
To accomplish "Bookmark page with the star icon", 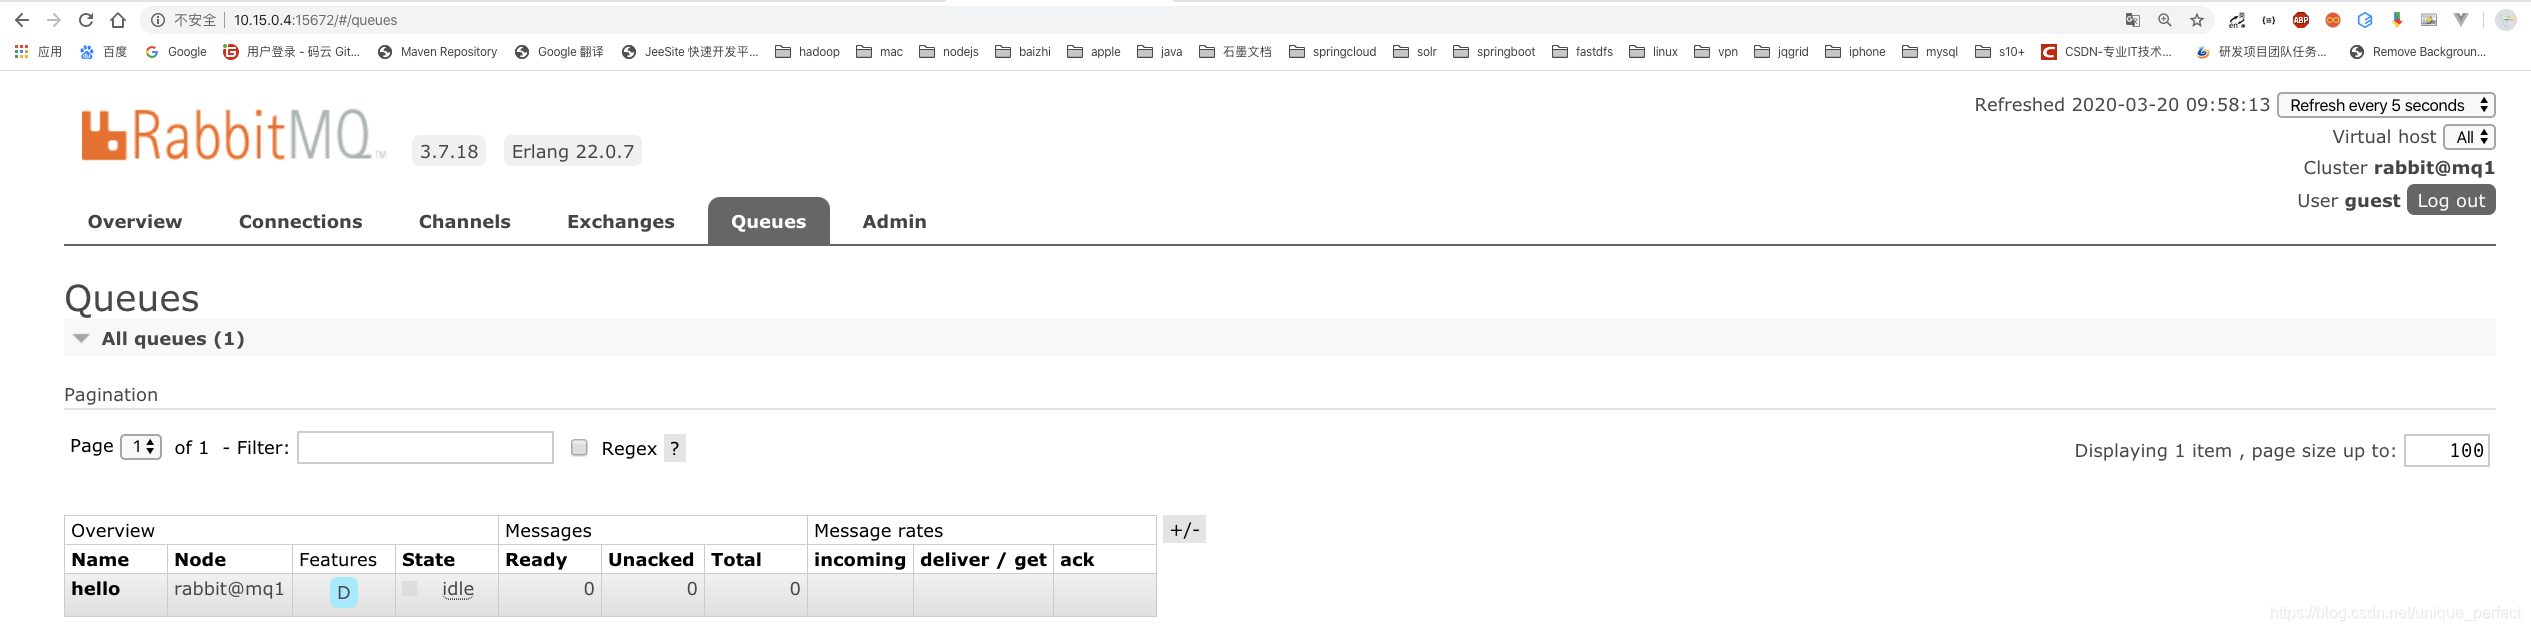I will click(2197, 20).
